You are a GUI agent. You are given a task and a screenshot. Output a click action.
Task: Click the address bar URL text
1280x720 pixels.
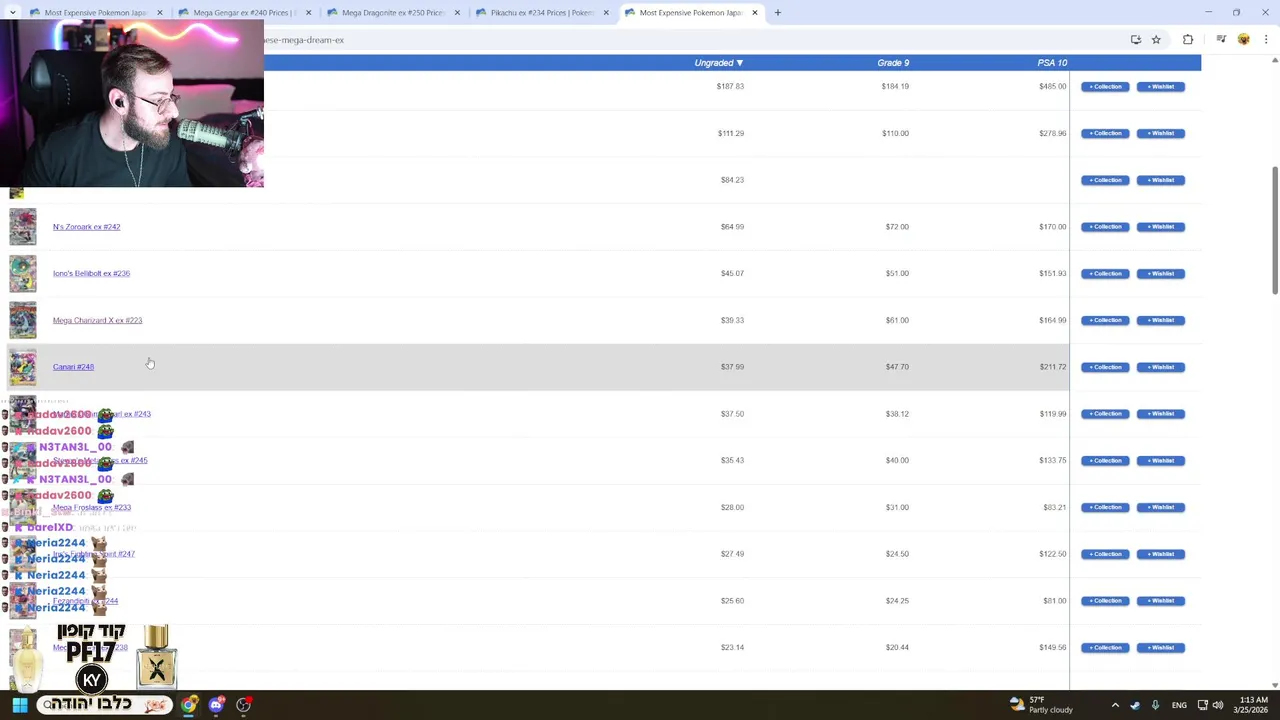coord(304,40)
